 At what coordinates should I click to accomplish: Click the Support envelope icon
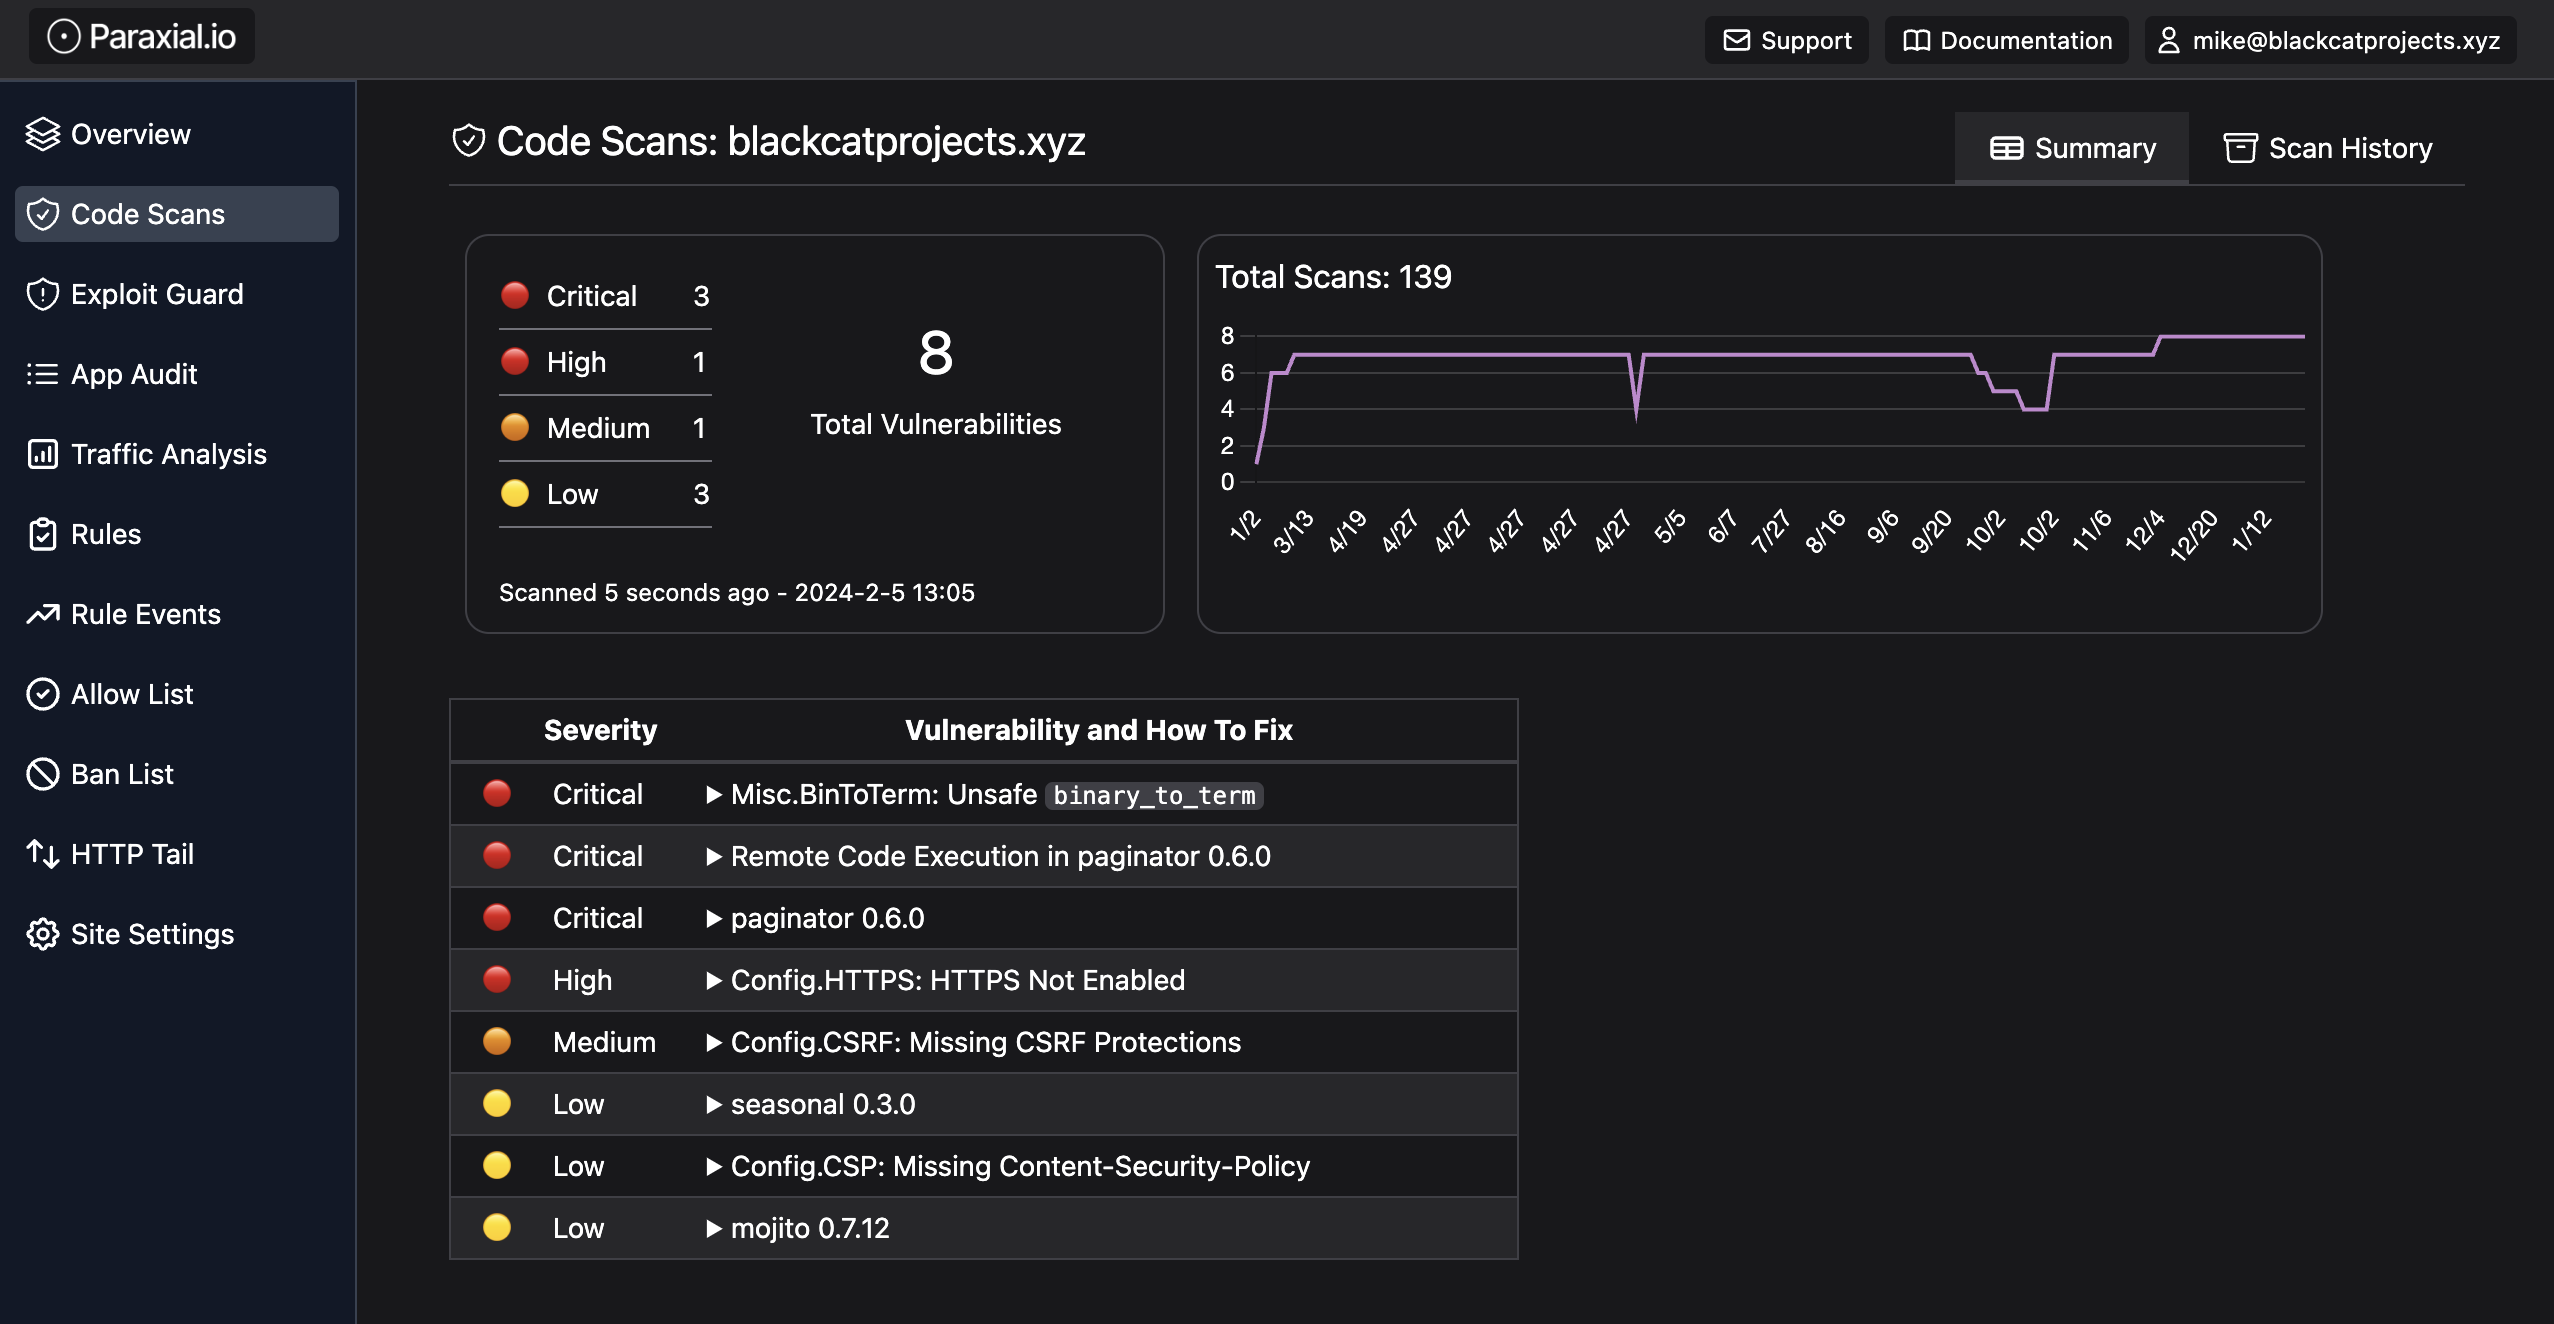click(x=1737, y=40)
